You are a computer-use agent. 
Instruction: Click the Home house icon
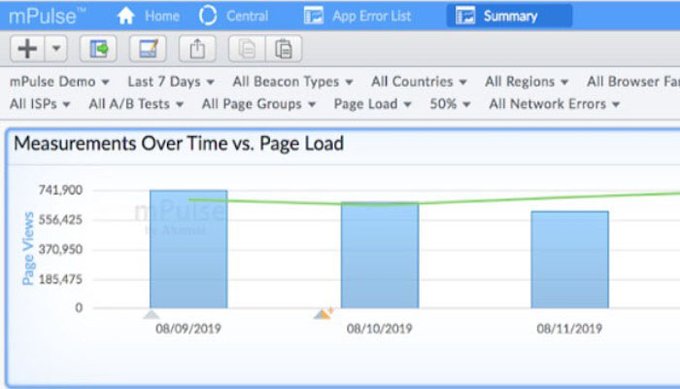[126, 16]
